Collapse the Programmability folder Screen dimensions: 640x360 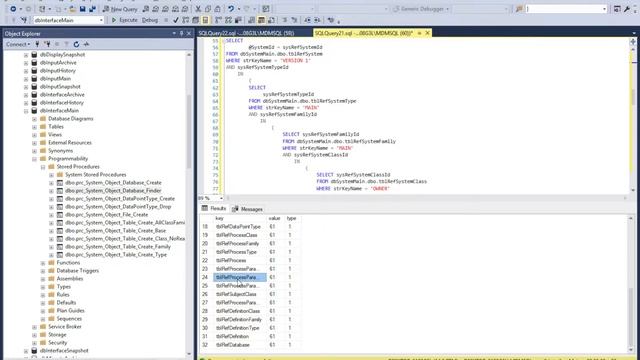point(35,159)
